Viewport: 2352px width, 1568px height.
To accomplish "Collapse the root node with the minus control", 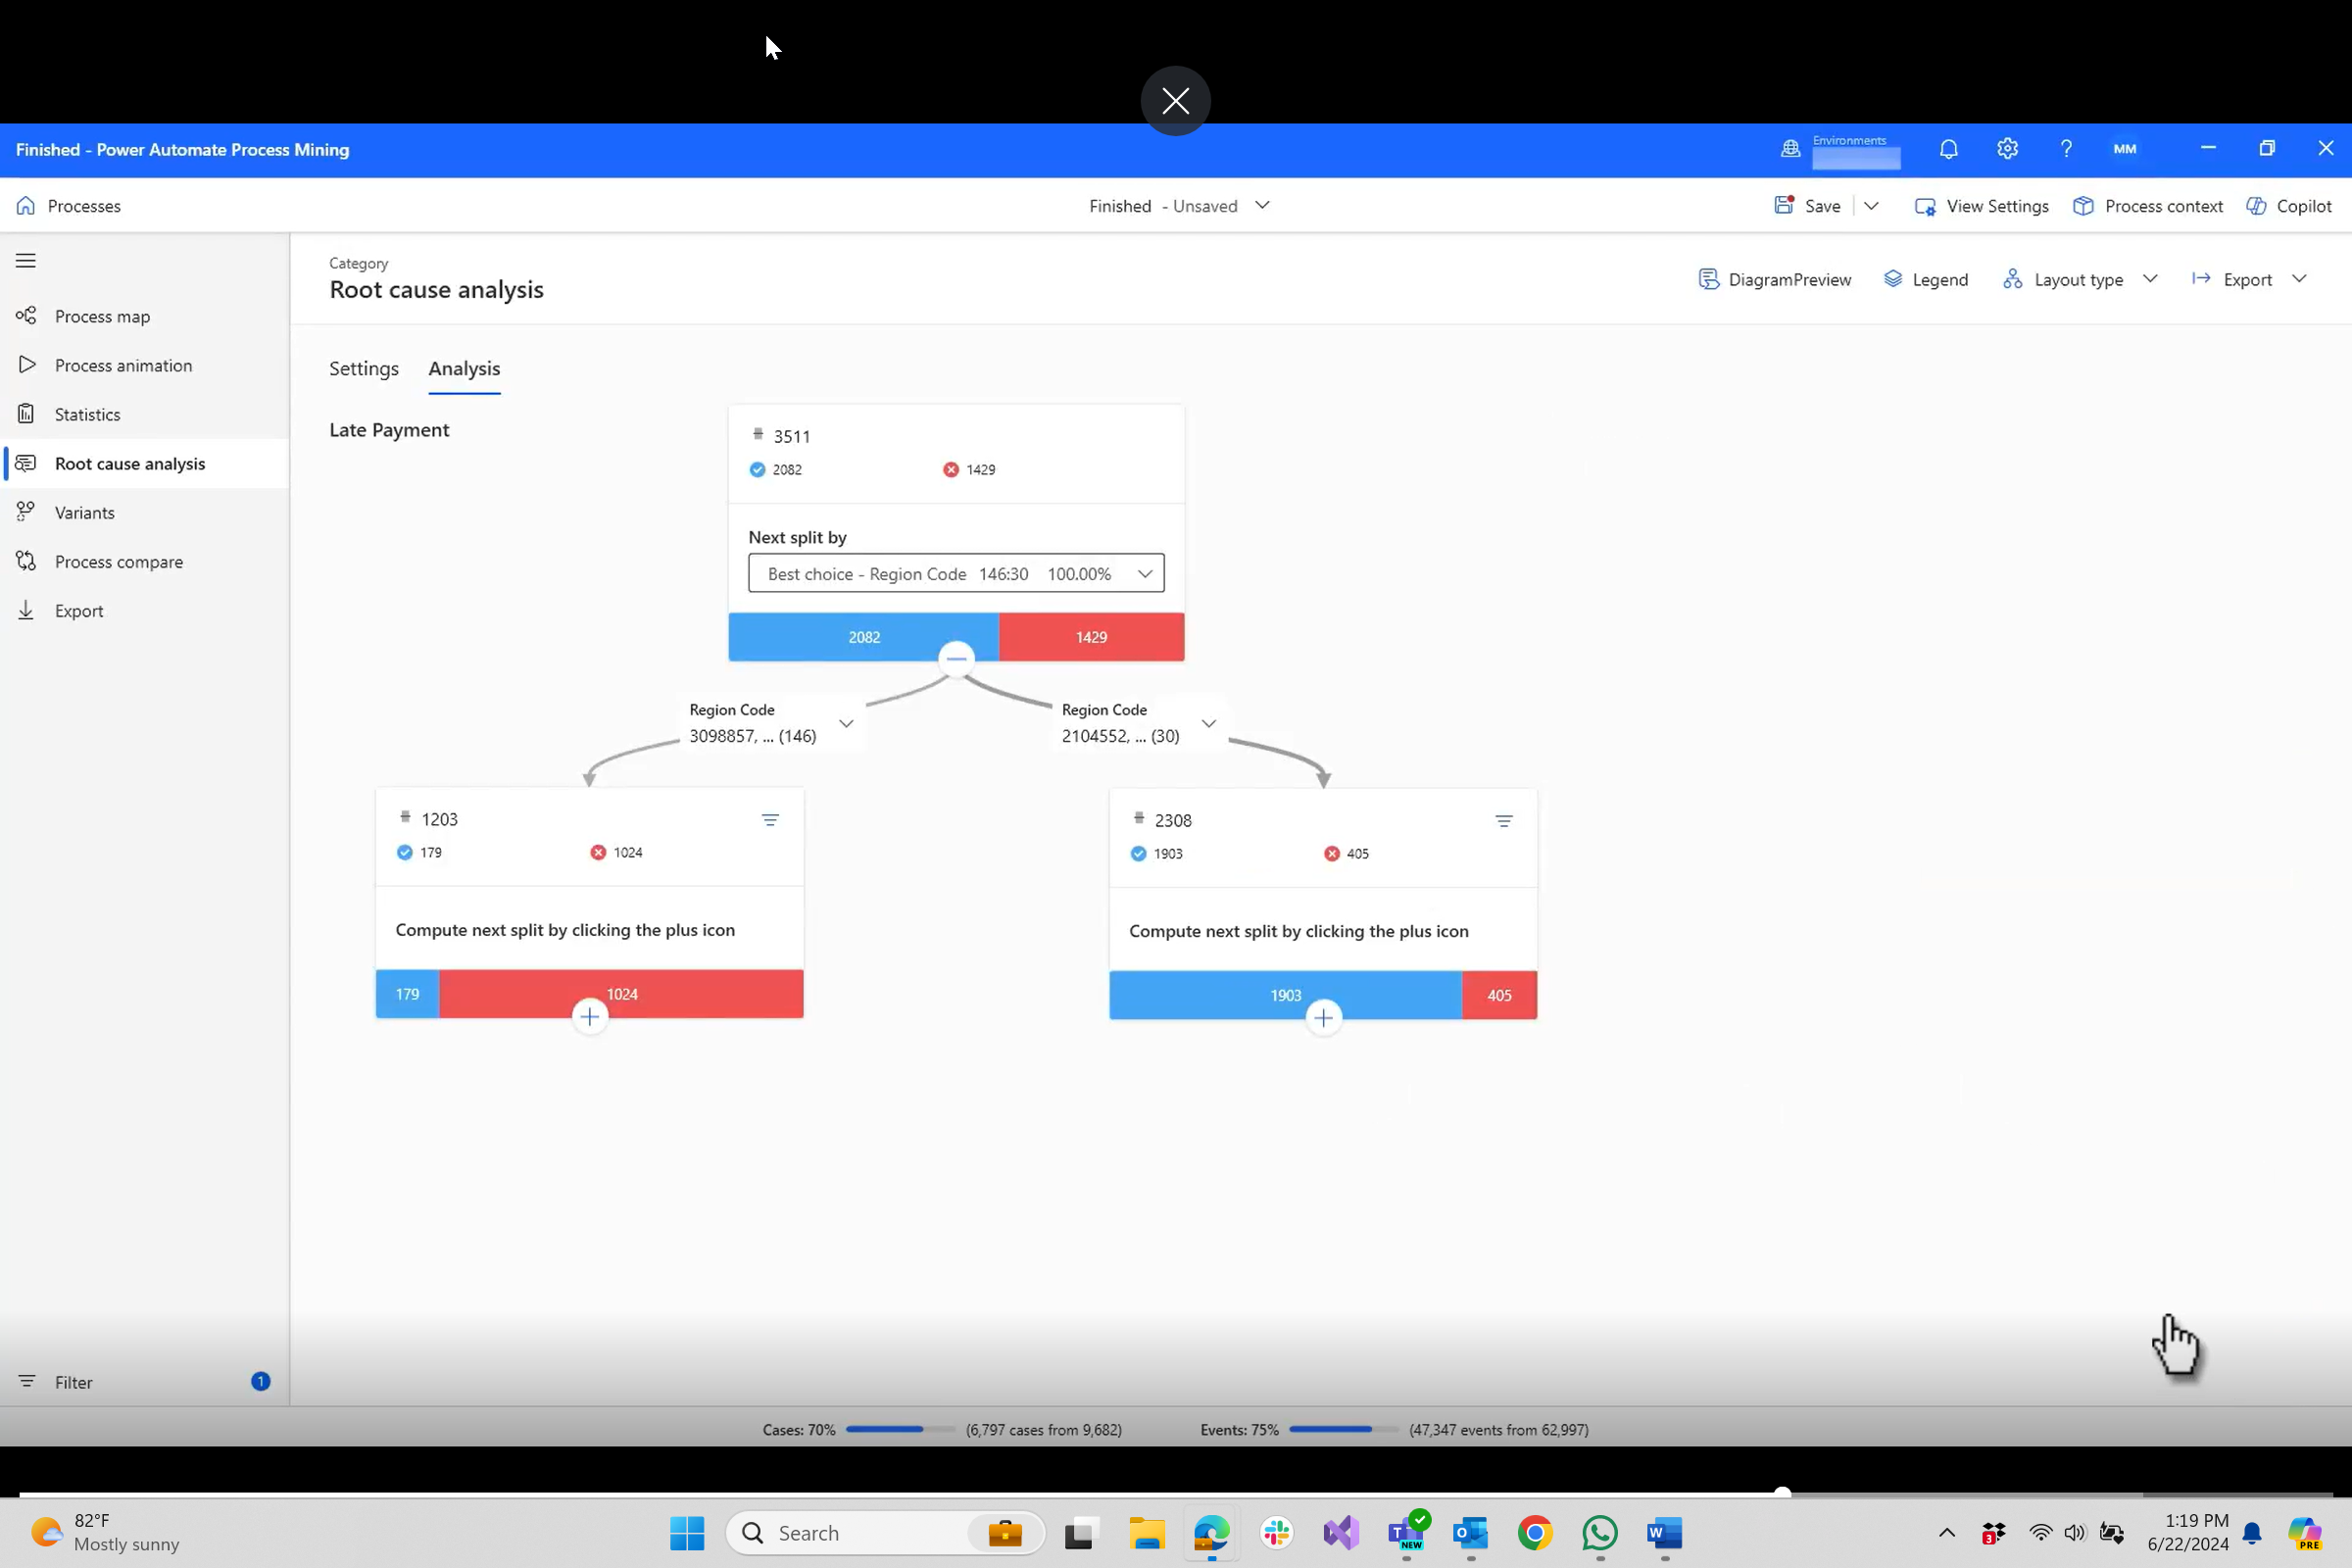I will [955, 657].
